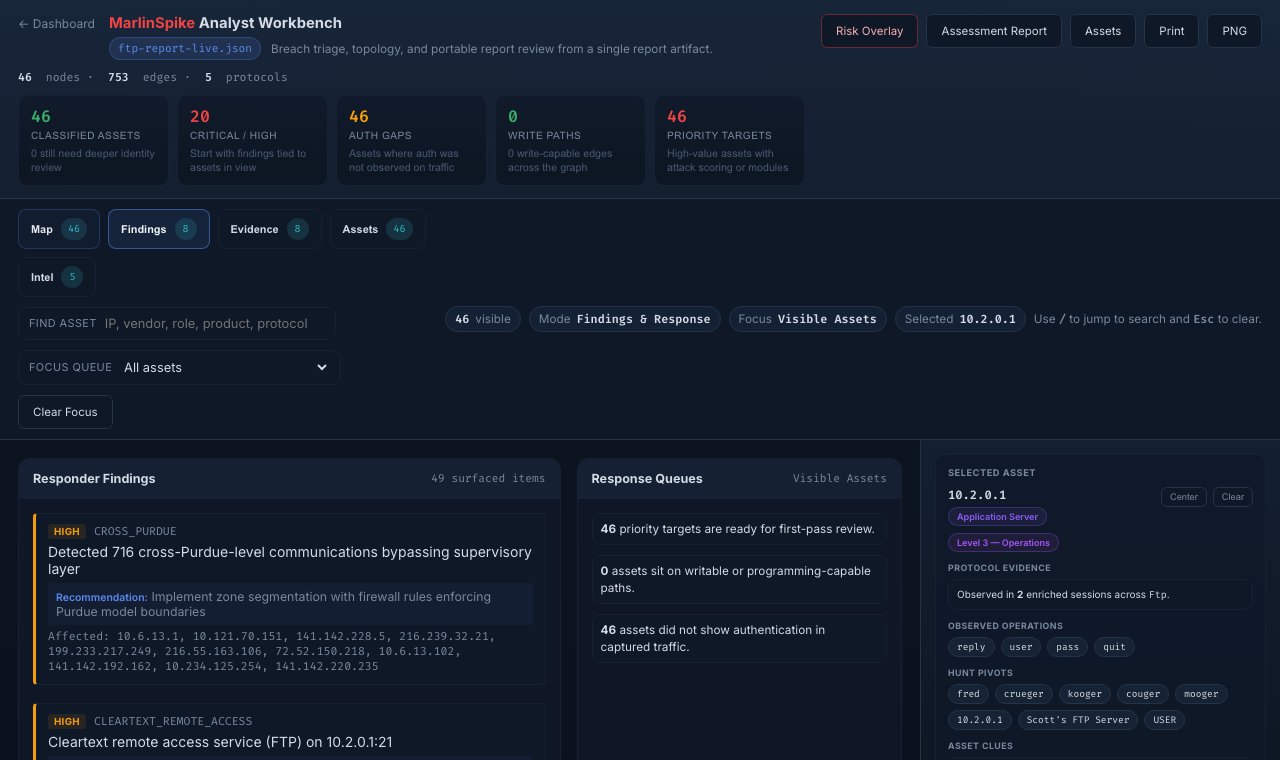The height and width of the screenshot is (760, 1280).
Task: Open the Scott's FTP Server hunt pivot
Action: click(x=1077, y=719)
